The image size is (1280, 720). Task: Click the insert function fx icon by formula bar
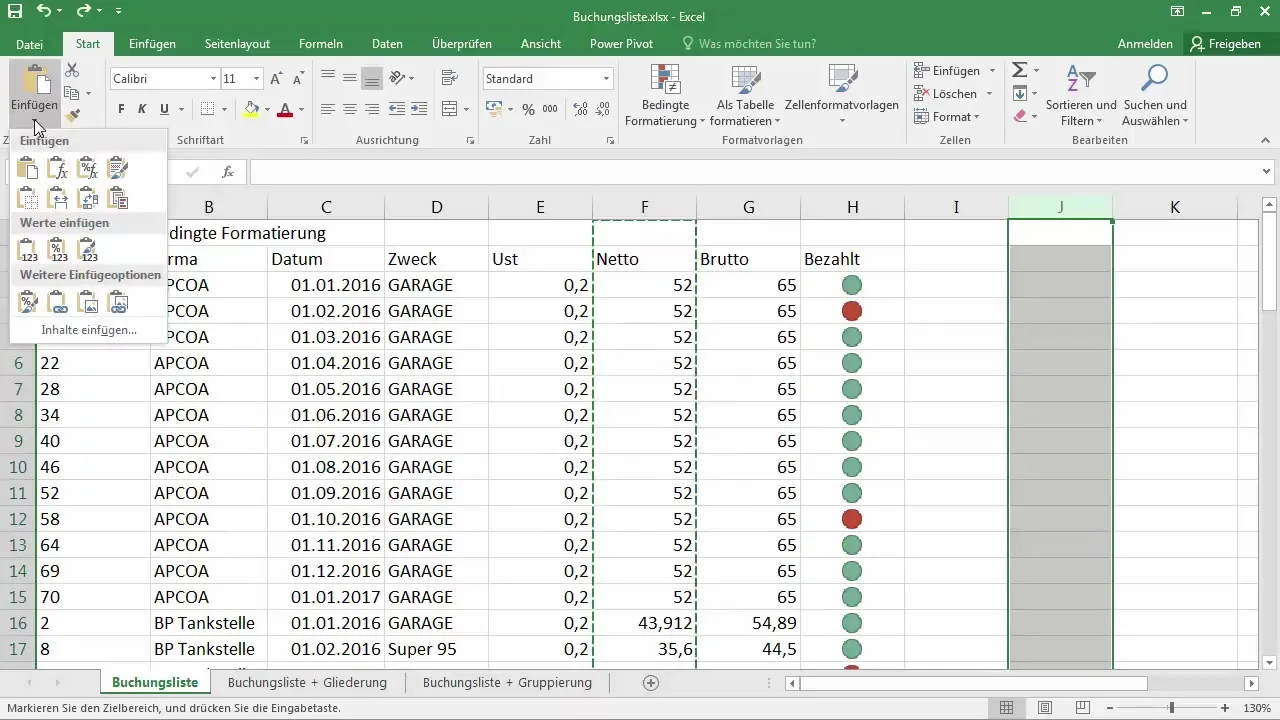pyautogui.click(x=228, y=172)
